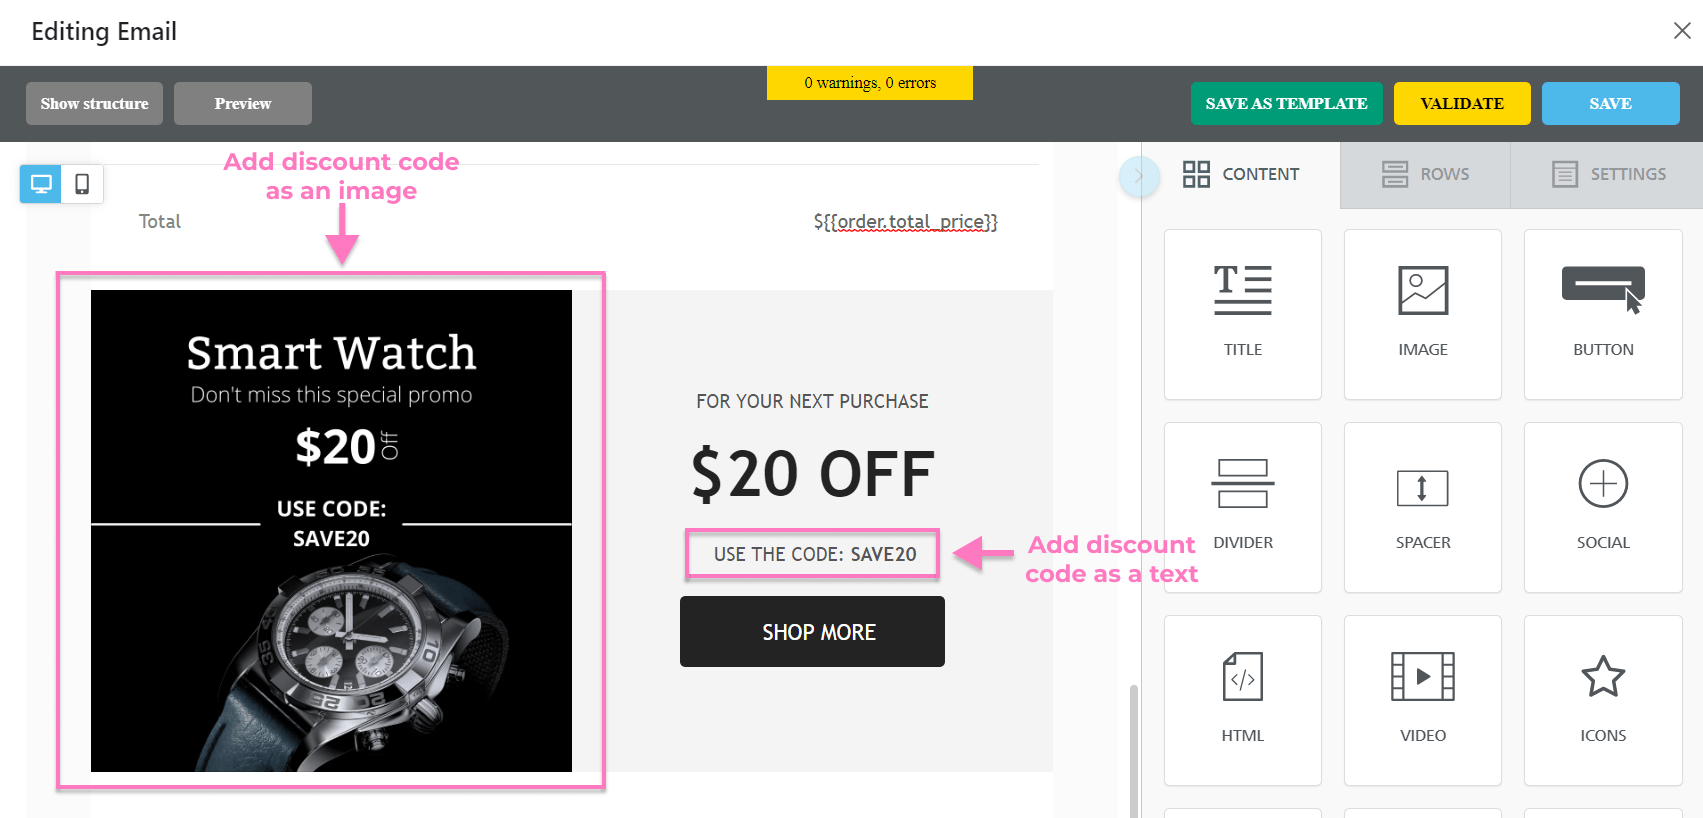Viewport: 1703px width, 818px height.
Task: Open the CONTENT tab
Action: pyautogui.click(x=1243, y=174)
